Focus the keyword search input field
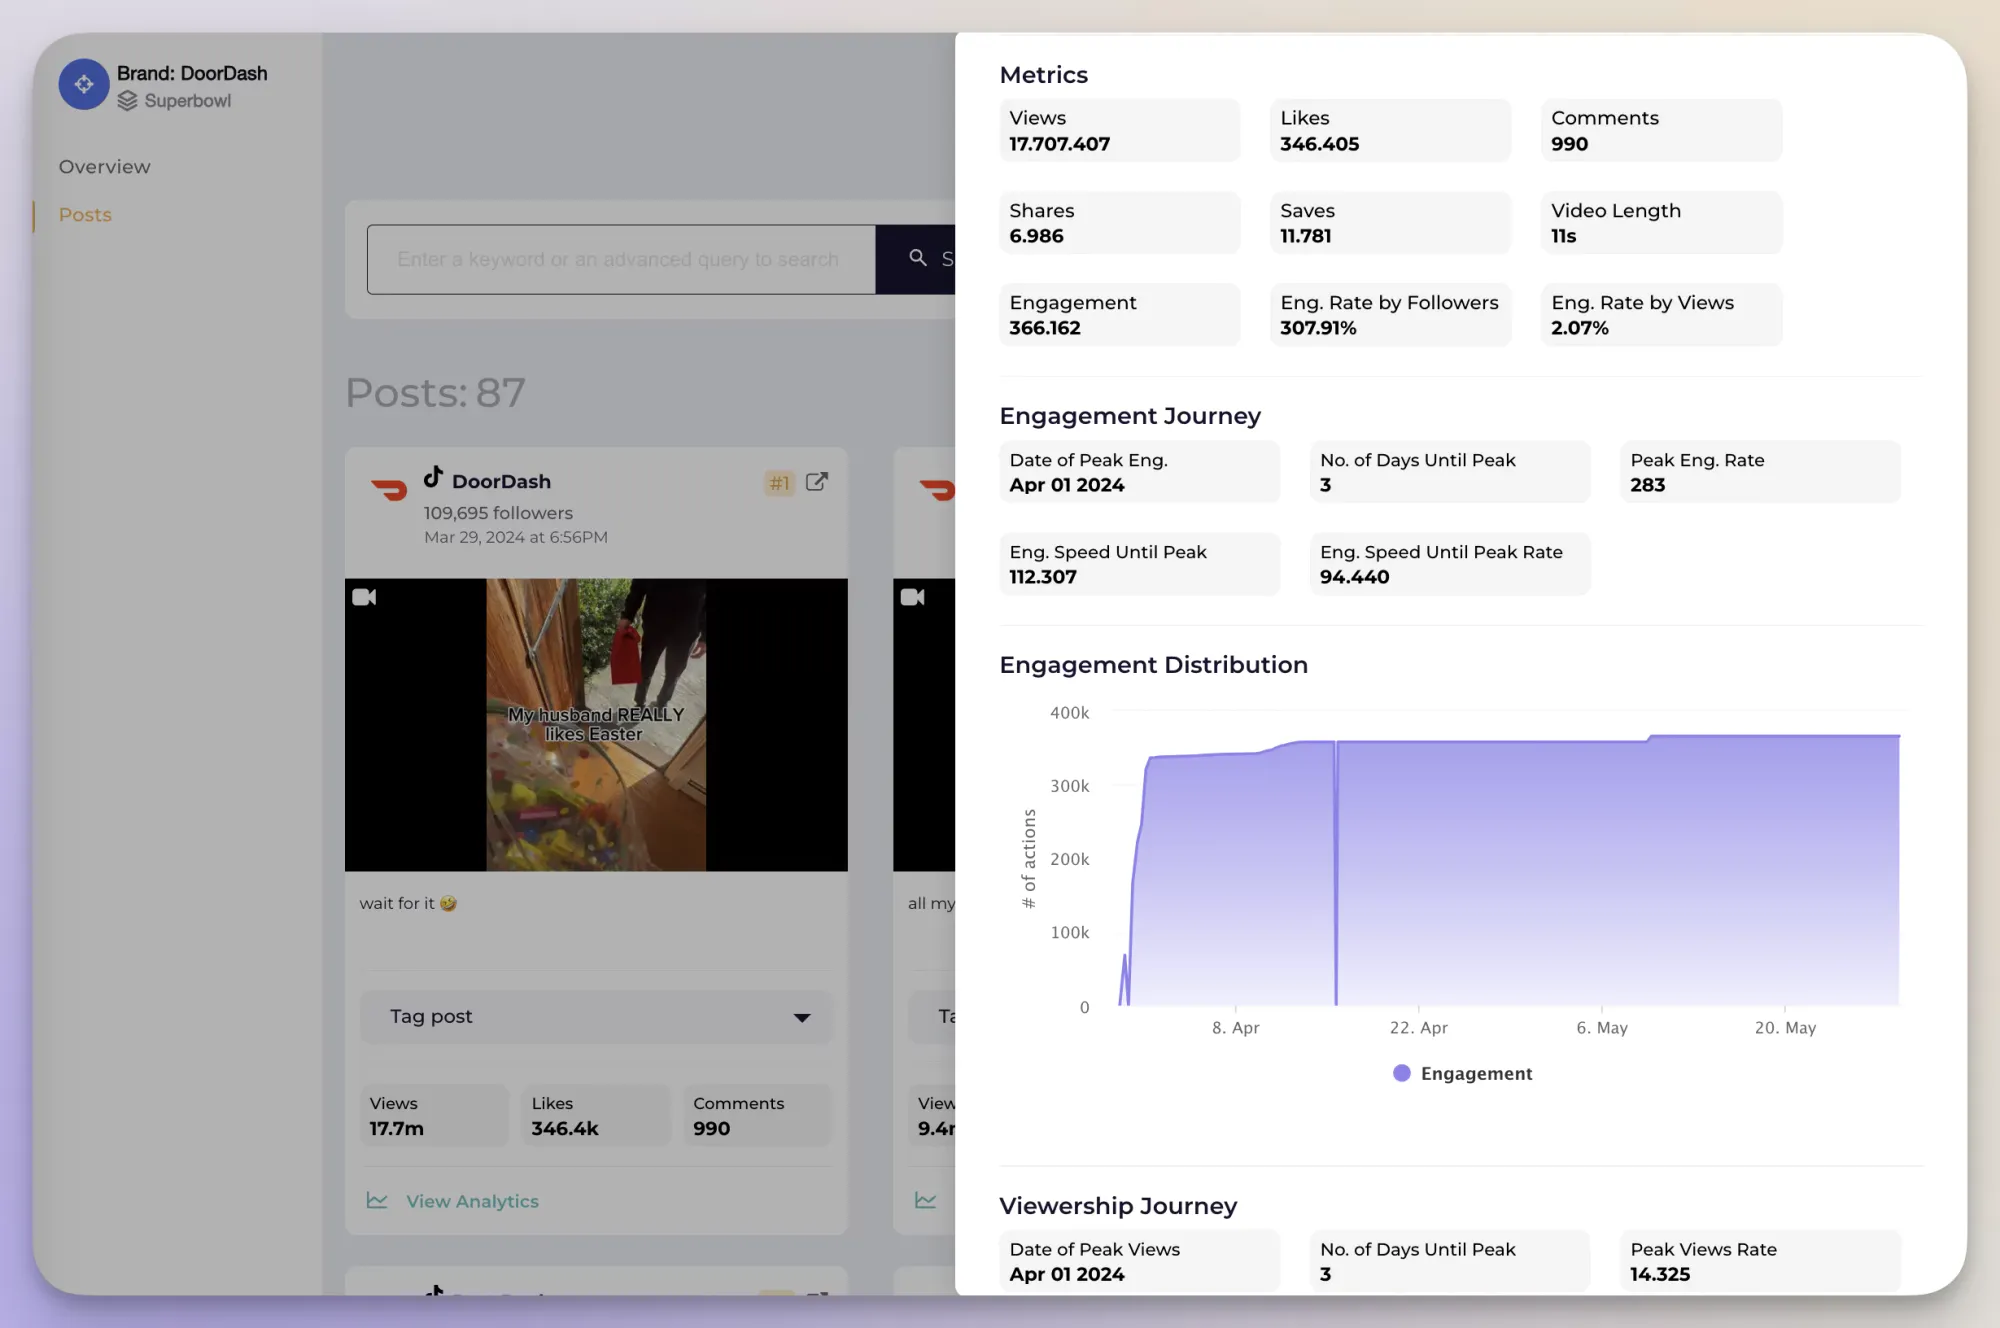Screen dimensions: 2000x1328 621,260
